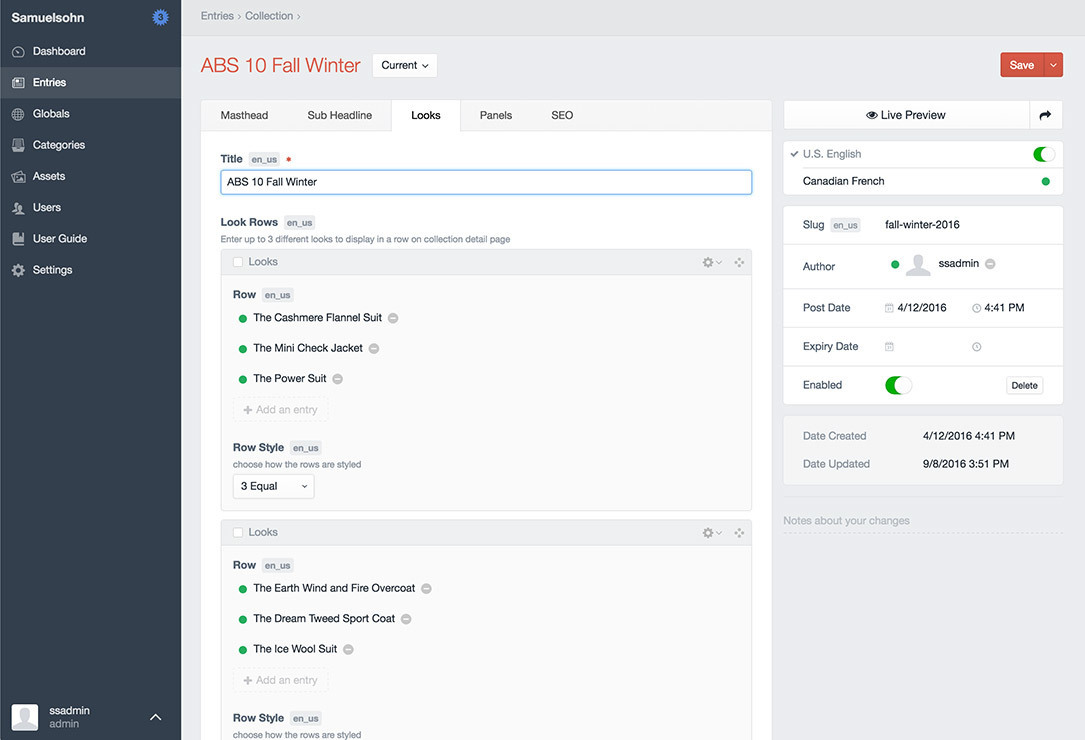Open the User Guide book icon

18,239
